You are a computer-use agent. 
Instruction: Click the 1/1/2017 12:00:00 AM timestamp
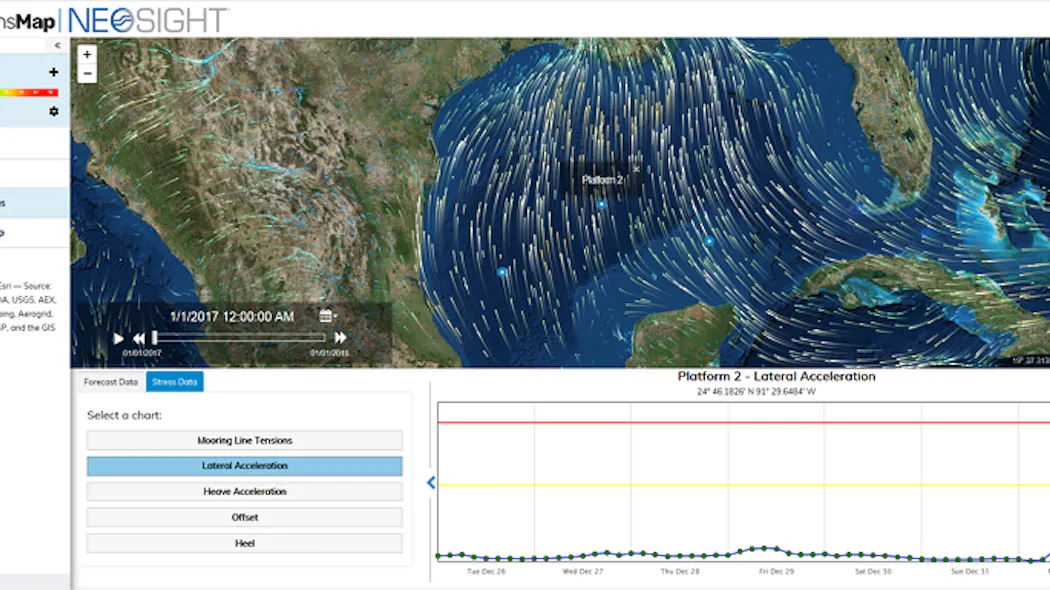click(x=232, y=317)
